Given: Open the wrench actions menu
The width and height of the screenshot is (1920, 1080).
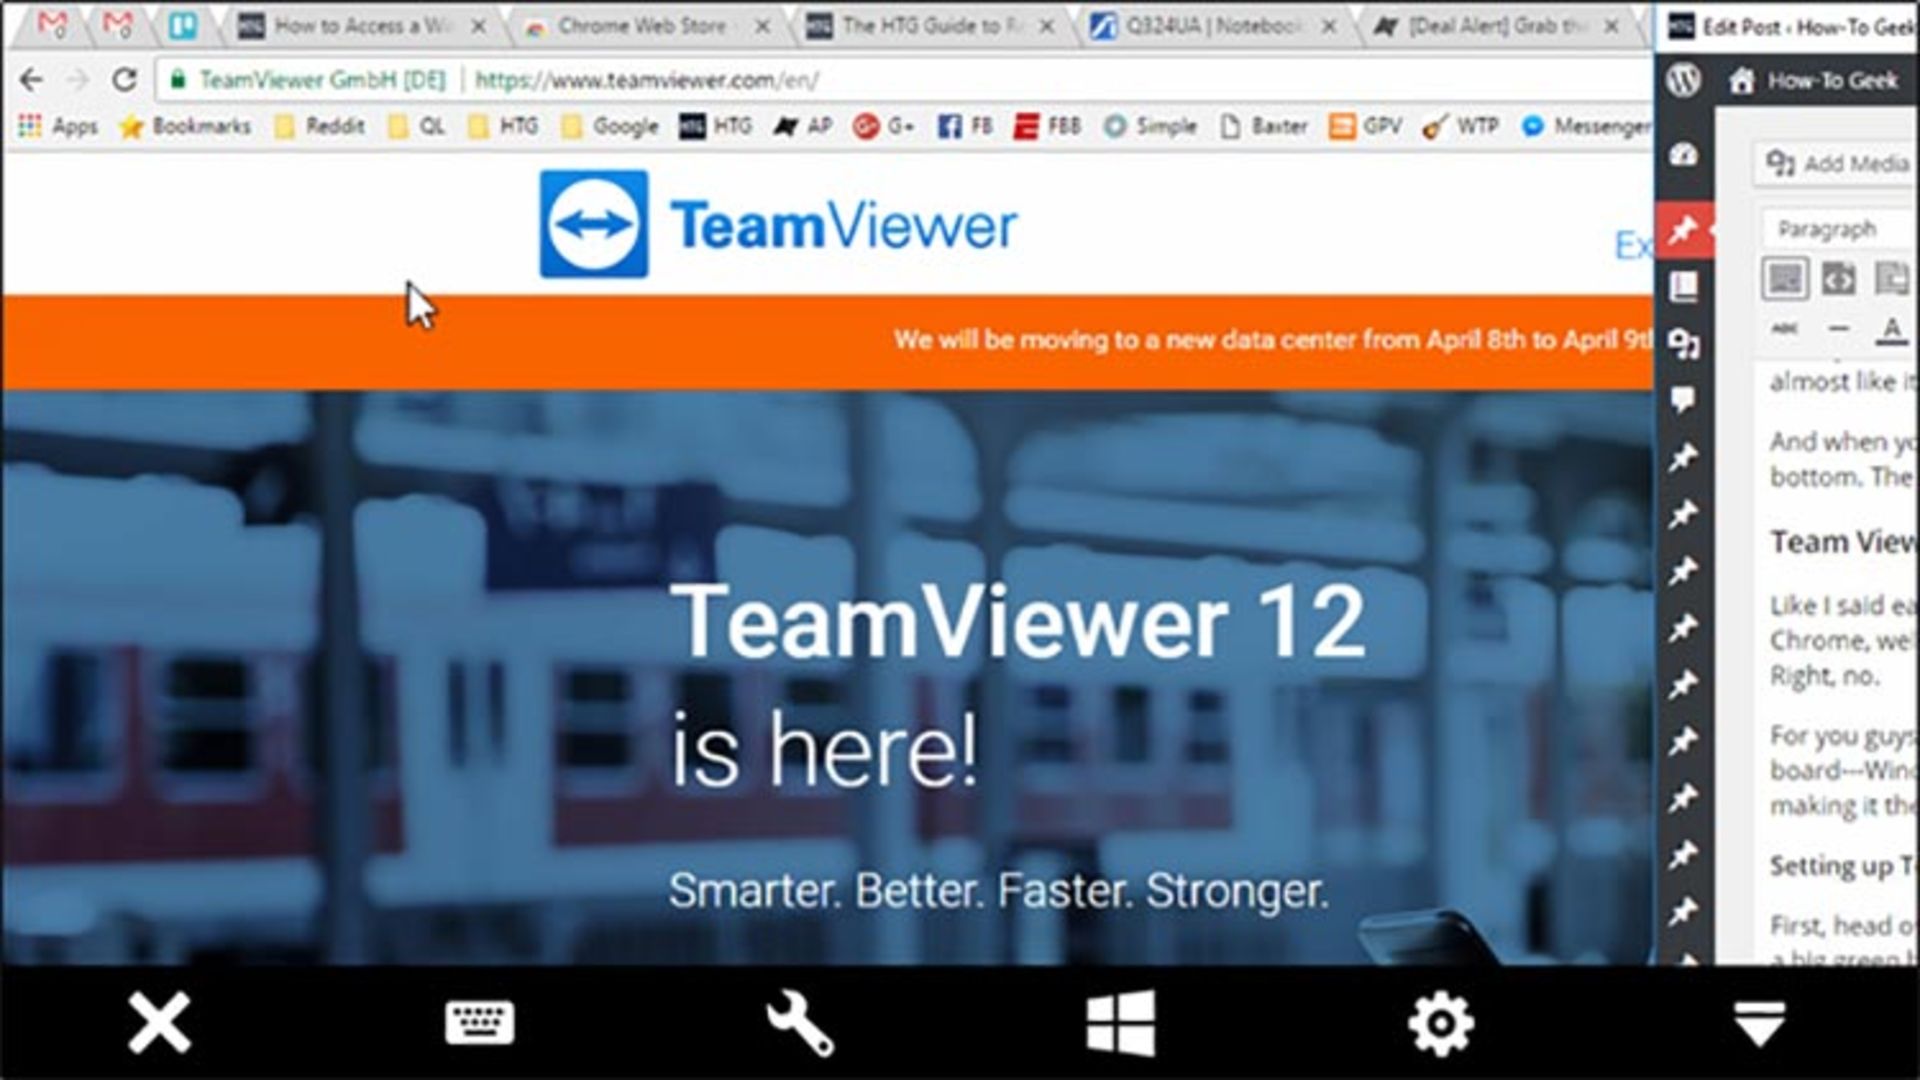Looking at the screenshot, I should click(x=799, y=1022).
